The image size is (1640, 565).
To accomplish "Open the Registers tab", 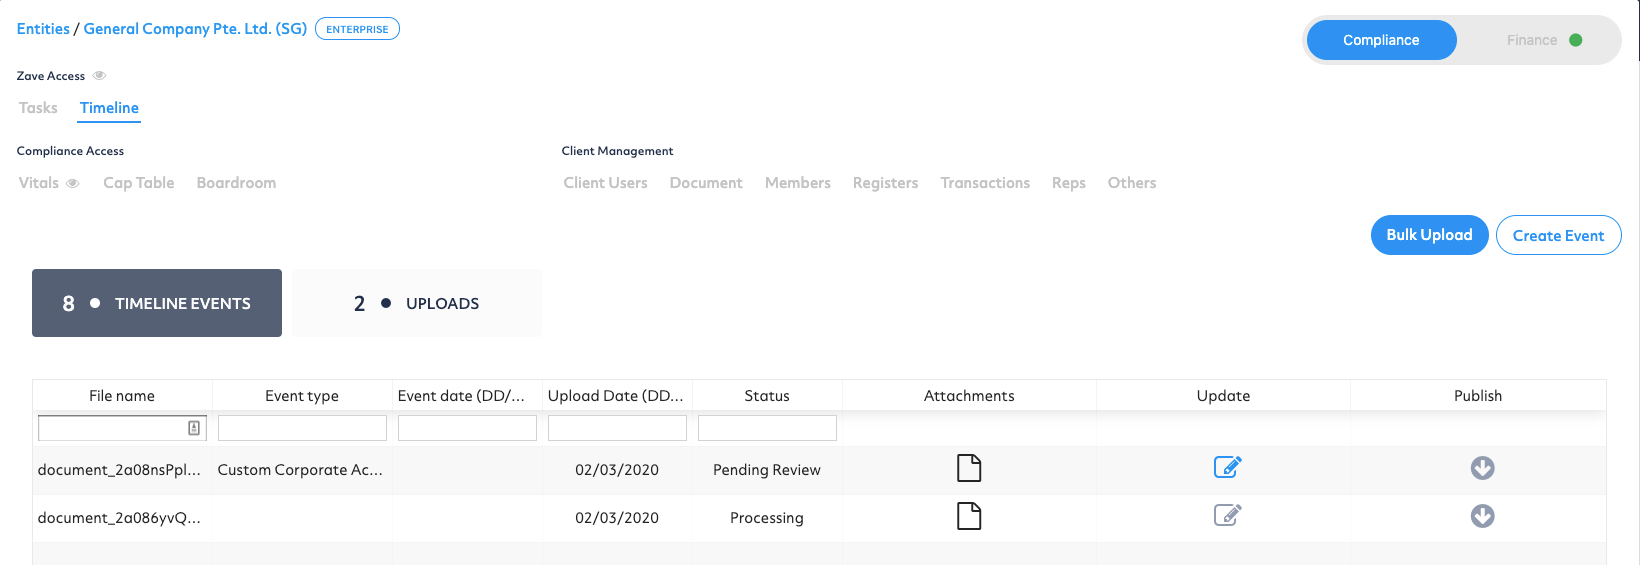I will coord(885,183).
